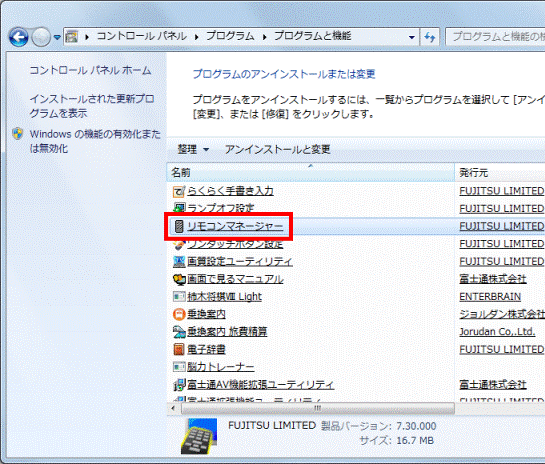Click プログラムのアンインストールまたは変更 heading
The height and width of the screenshot is (464, 545).
tap(284, 74)
